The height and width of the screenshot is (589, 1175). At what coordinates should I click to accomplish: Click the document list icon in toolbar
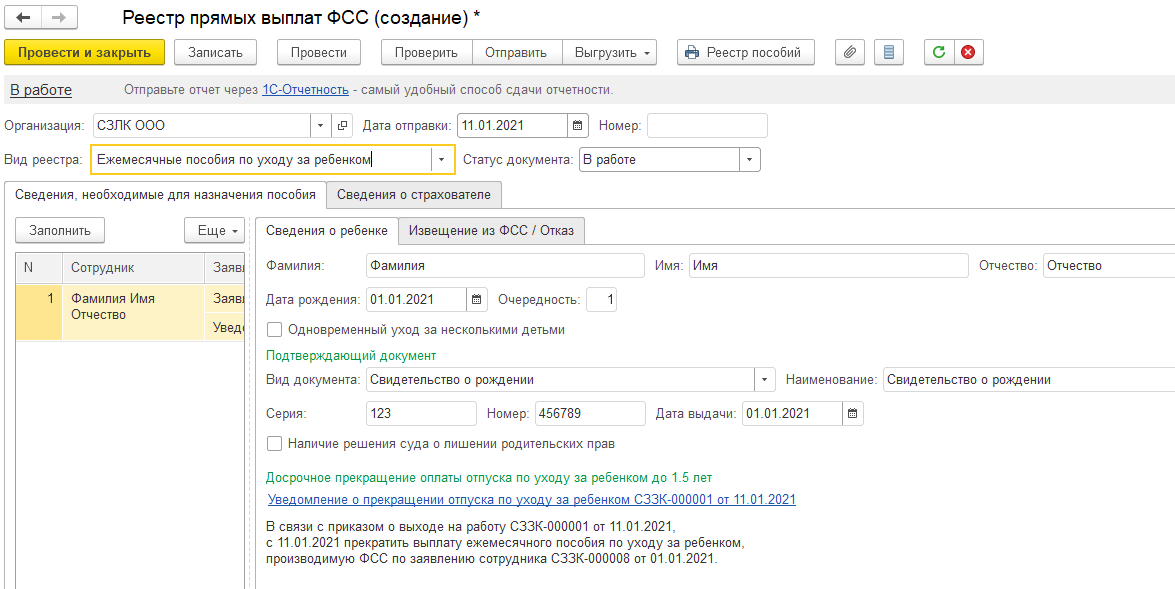pyautogui.click(x=888, y=52)
